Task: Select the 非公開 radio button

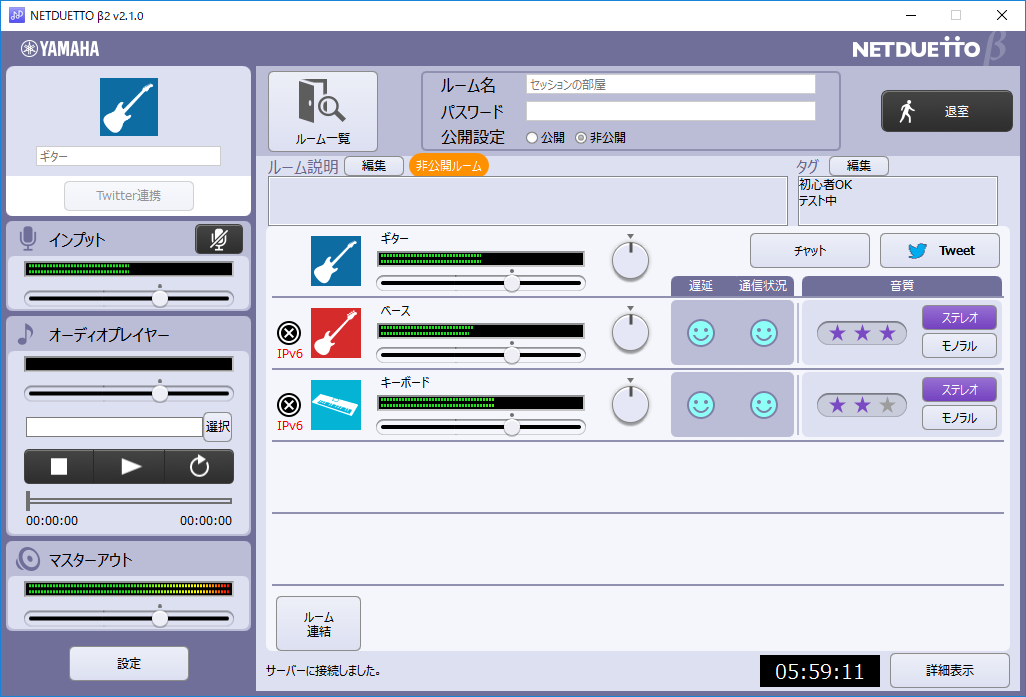Action: (580, 138)
